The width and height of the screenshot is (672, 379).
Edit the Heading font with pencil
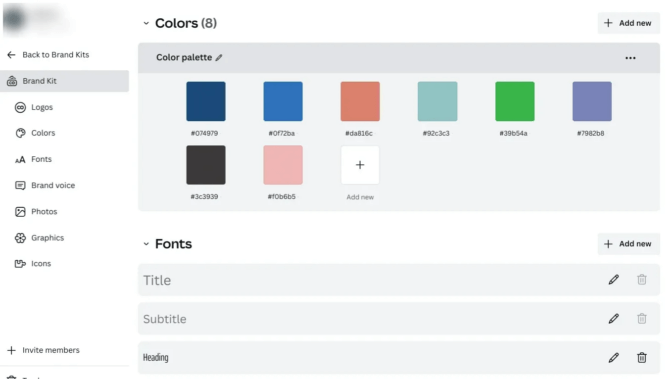coord(613,358)
